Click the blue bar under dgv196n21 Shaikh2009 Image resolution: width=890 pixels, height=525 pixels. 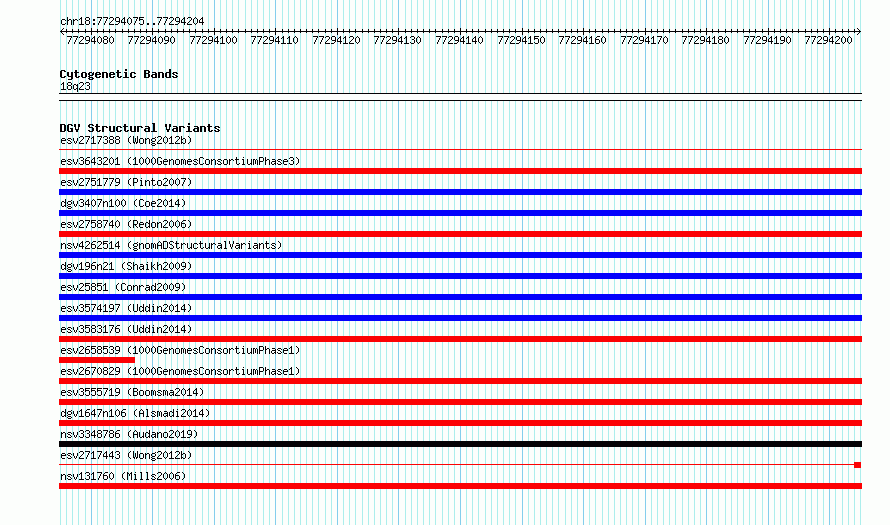click(460, 276)
